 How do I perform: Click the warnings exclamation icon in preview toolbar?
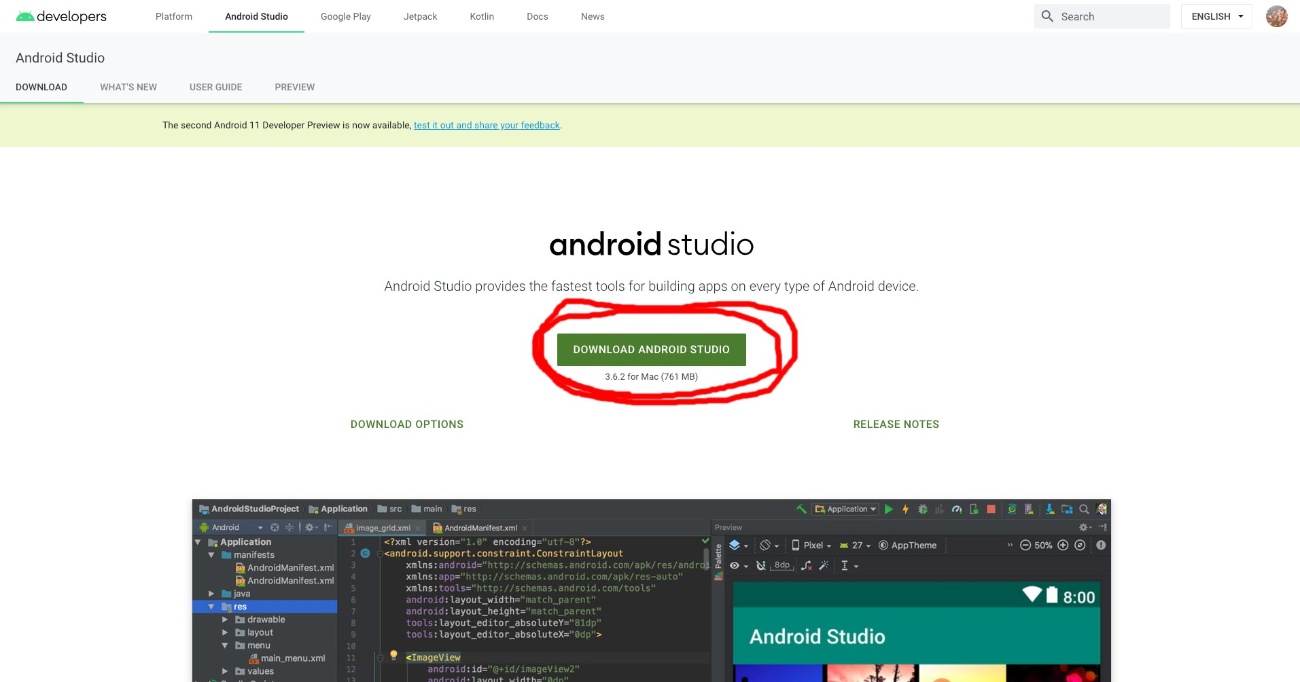1101,545
